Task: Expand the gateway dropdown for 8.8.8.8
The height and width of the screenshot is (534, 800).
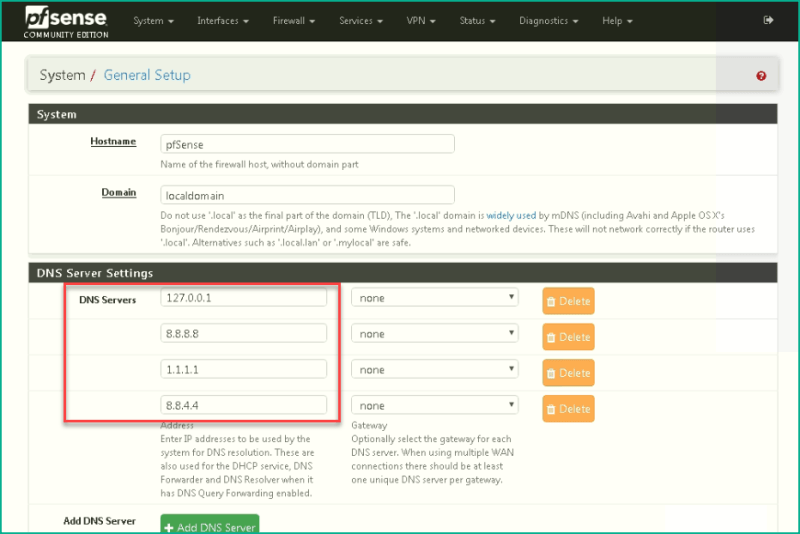Action: (435, 334)
